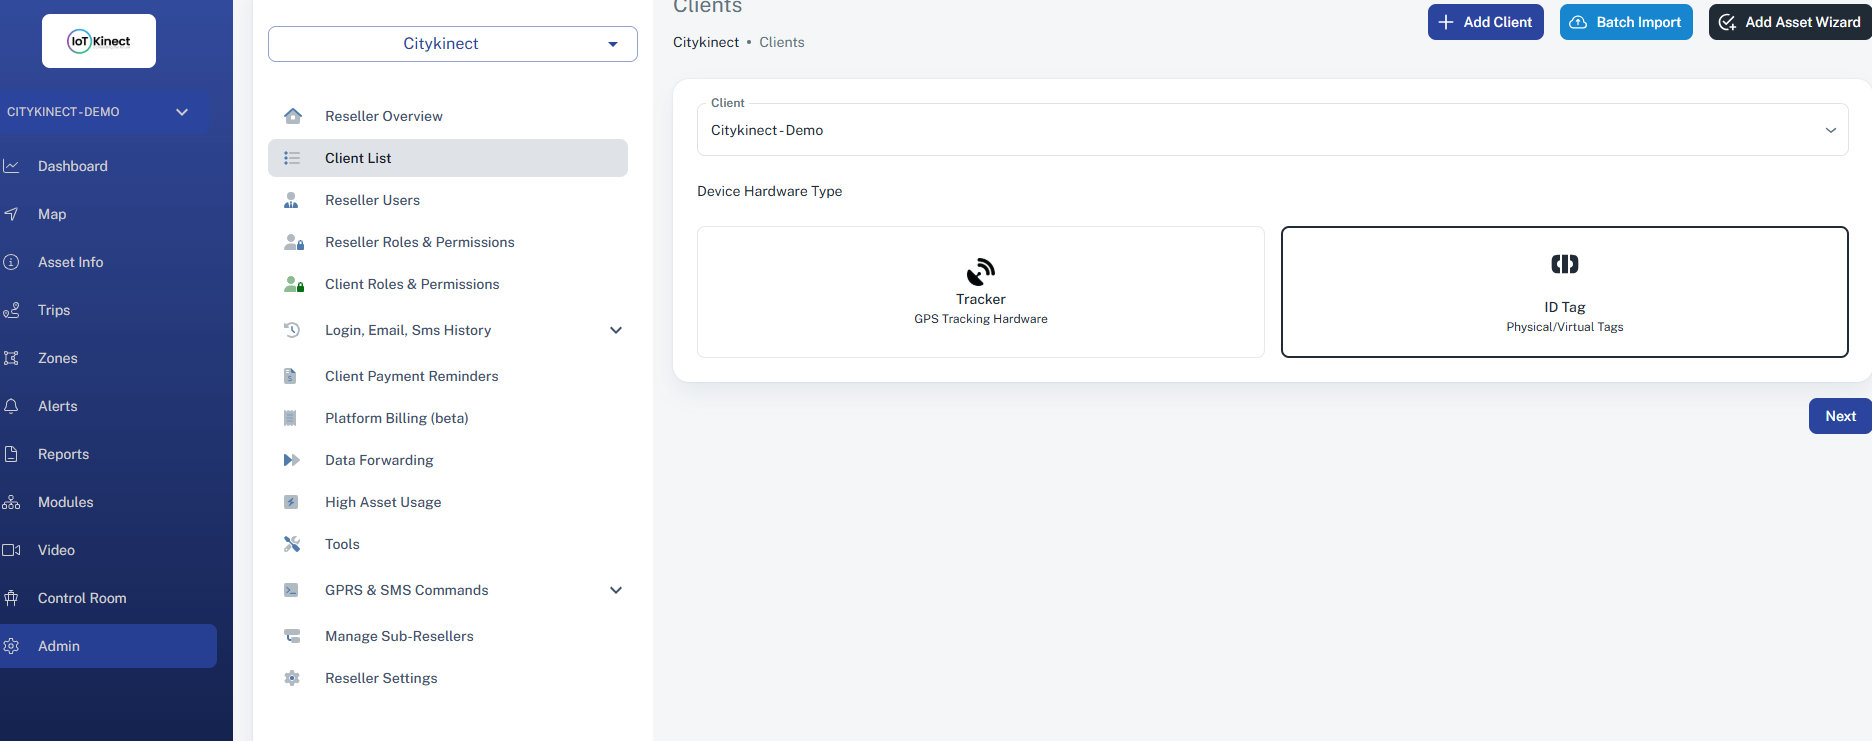Click the Data Forwarding arrow icon
Viewport: 1872px width, 741px height.
pos(292,460)
